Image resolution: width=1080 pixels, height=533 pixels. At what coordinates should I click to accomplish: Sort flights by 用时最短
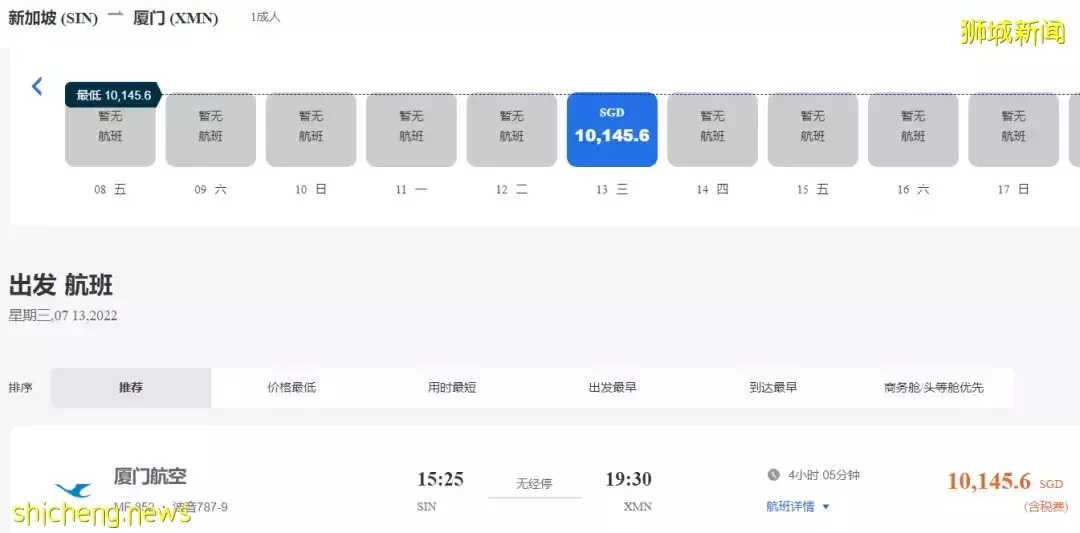point(452,388)
